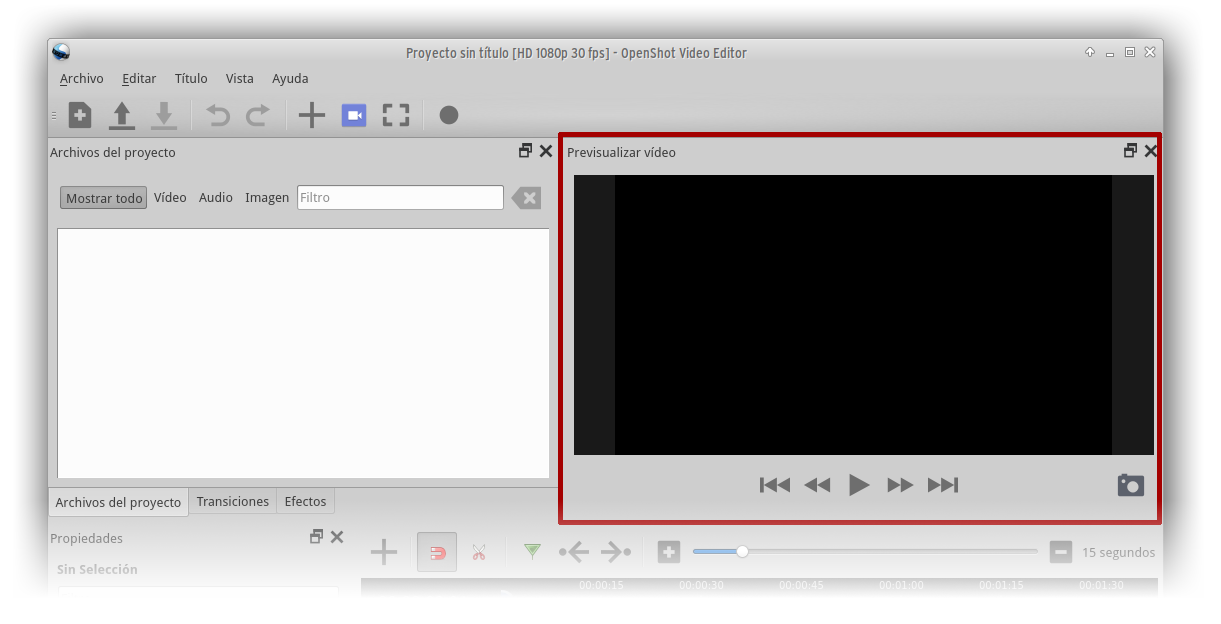Open the profile chooser camera icon
Viewport: 1221px width, 624px height.
pos(354,115)
